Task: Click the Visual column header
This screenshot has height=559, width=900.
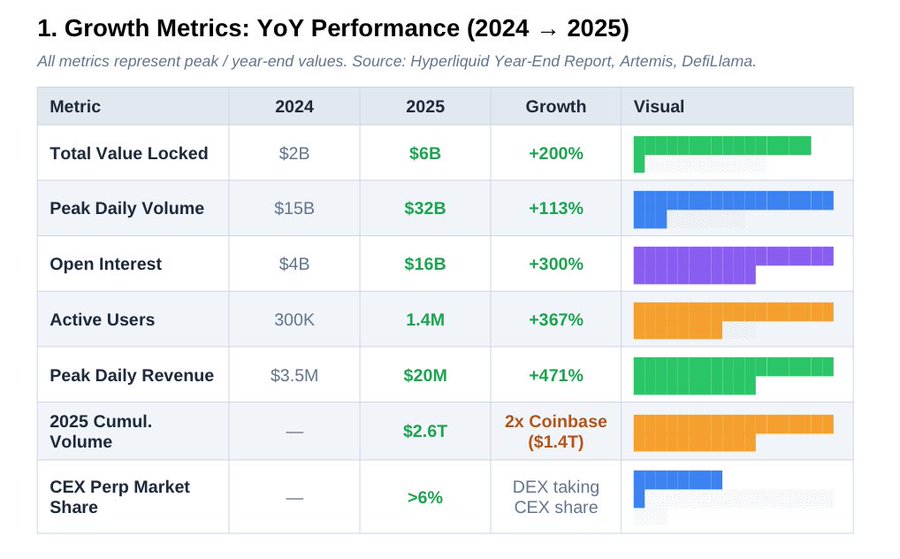Action: coord(659,106)
